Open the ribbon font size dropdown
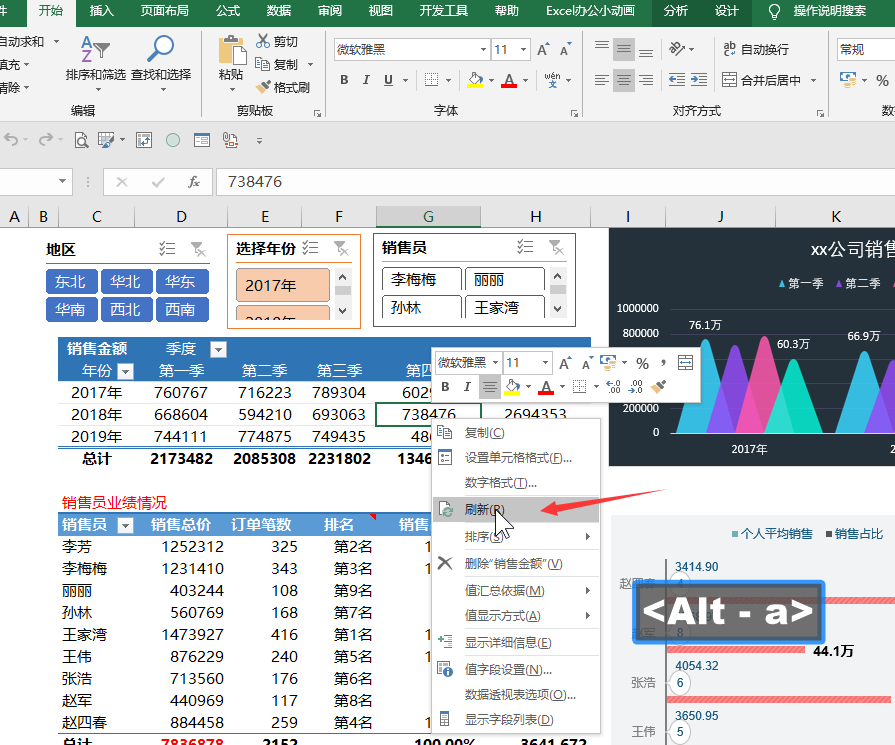Viewport: 895px width, 745px height. point(523,50)
